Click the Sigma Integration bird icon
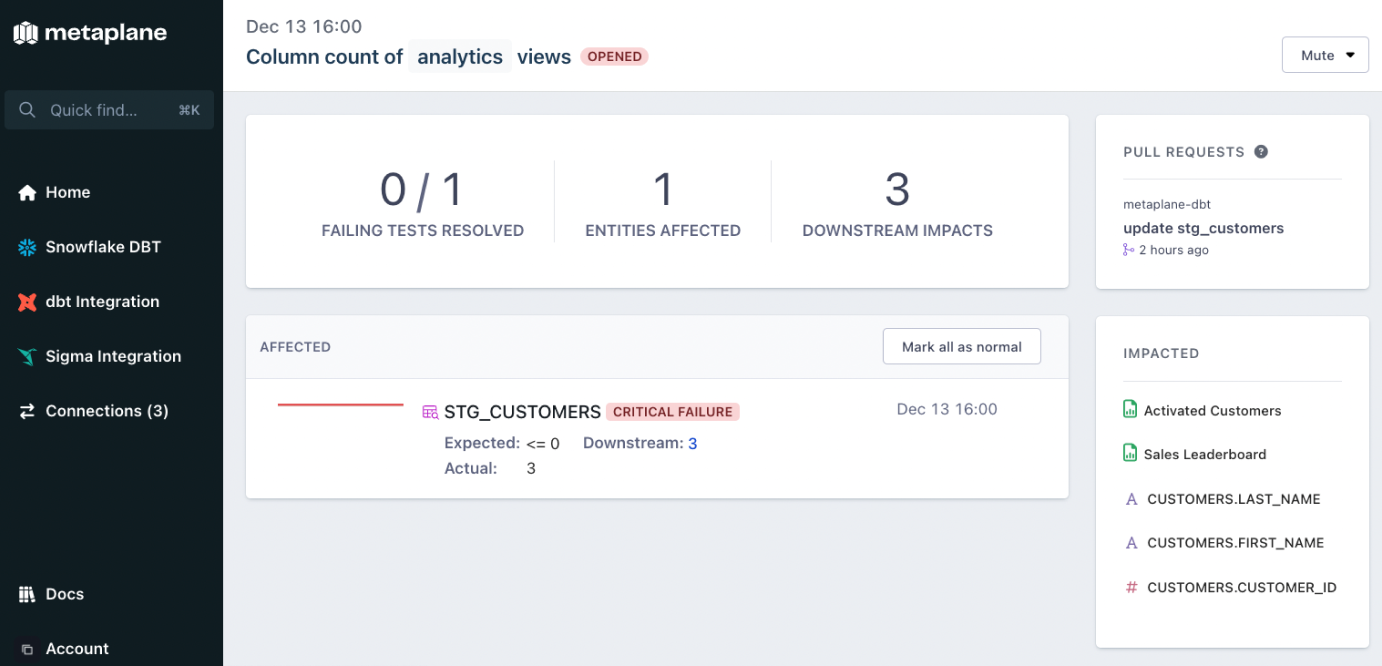1382x666 pixels. (x=27, y=357)
